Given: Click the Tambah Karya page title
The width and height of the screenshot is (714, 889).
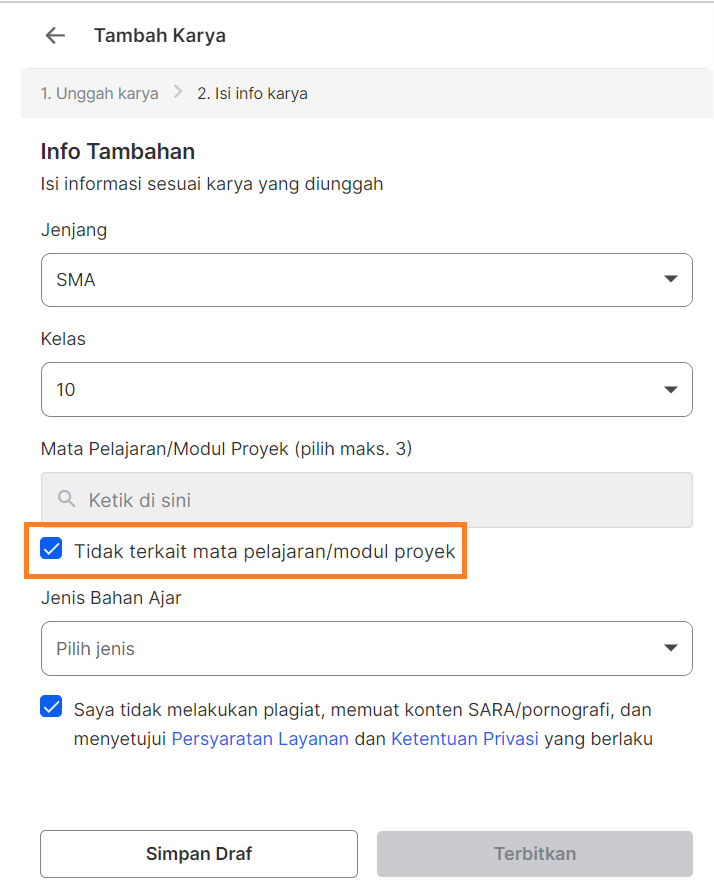Looking at the screenshot, I should tap(159, 35).
